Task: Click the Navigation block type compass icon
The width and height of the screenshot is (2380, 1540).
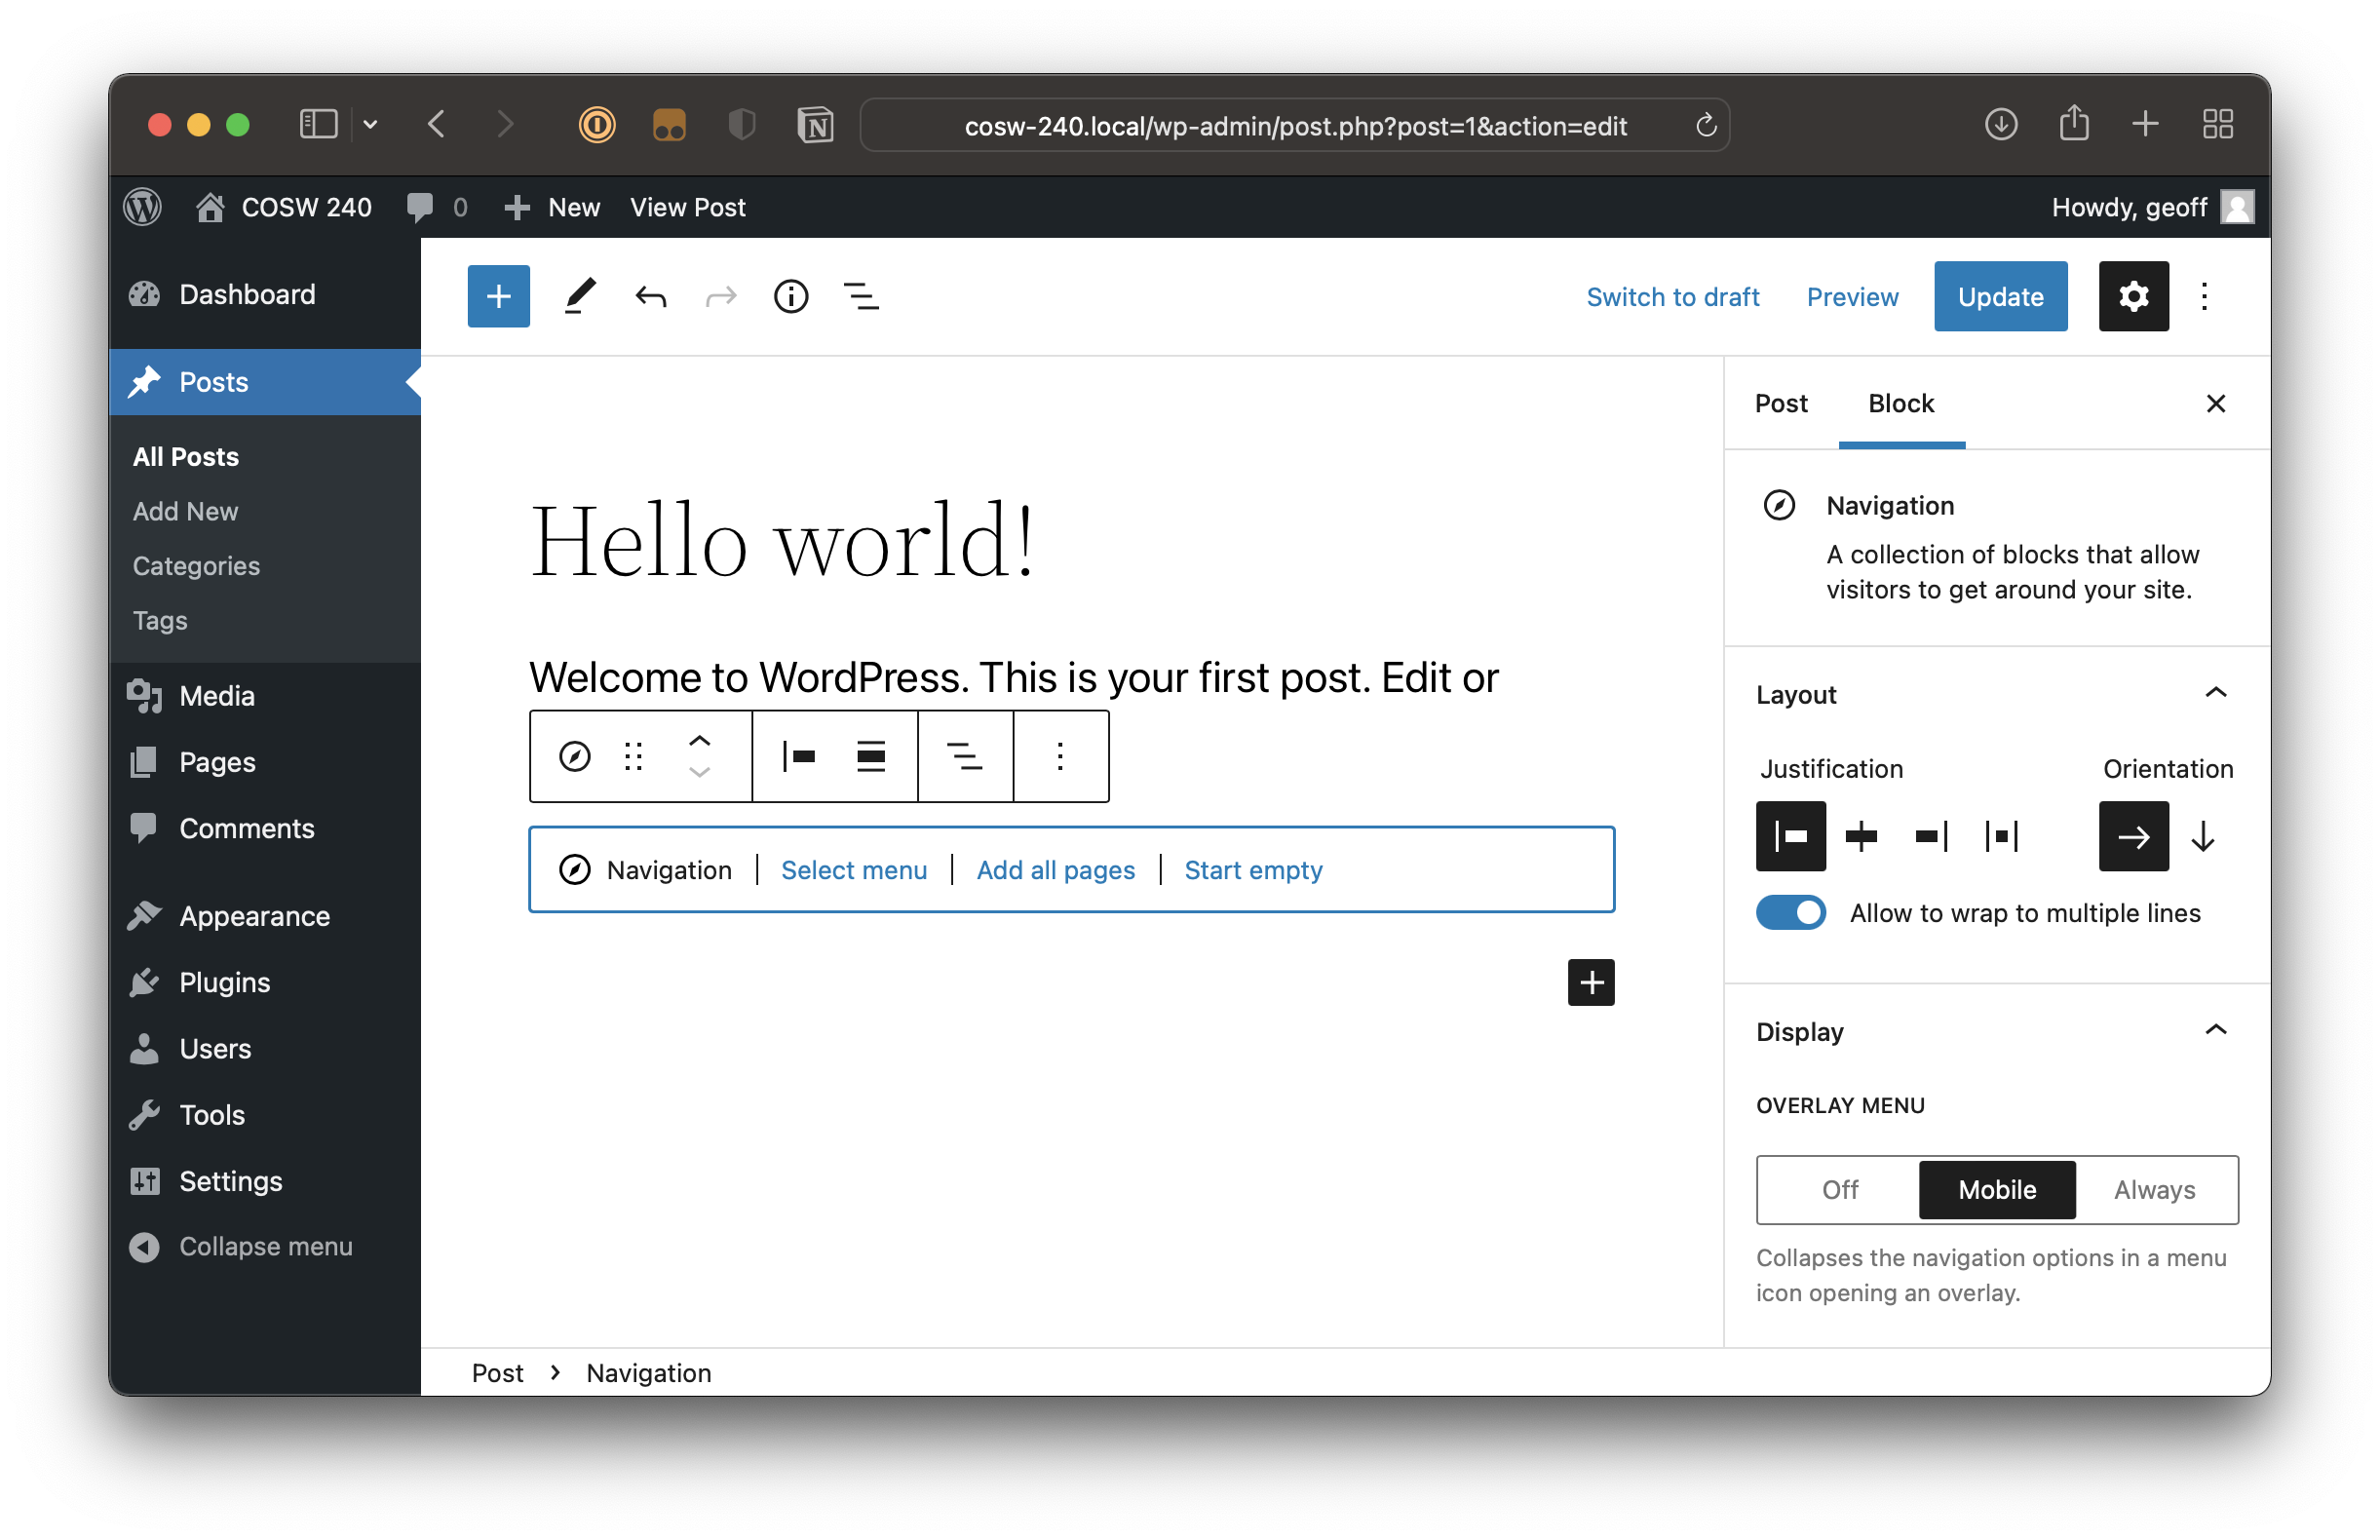Action: coord(574,756)
